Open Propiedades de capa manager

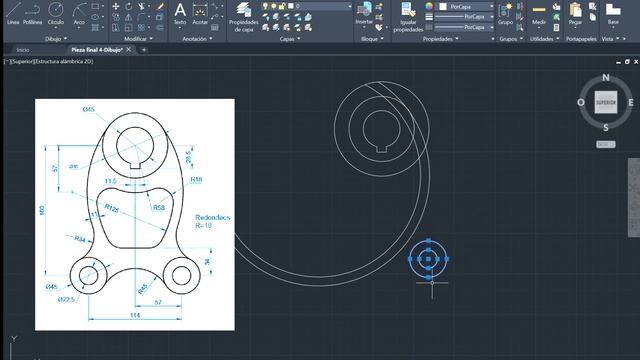243,17
